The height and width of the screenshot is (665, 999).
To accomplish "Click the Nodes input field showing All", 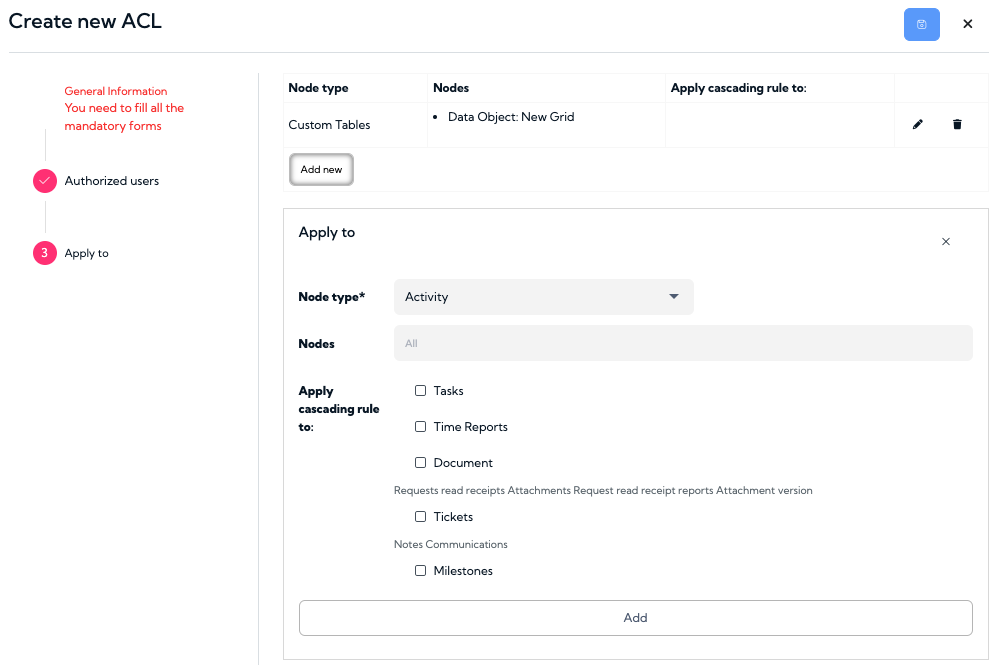I will point(683,343).
